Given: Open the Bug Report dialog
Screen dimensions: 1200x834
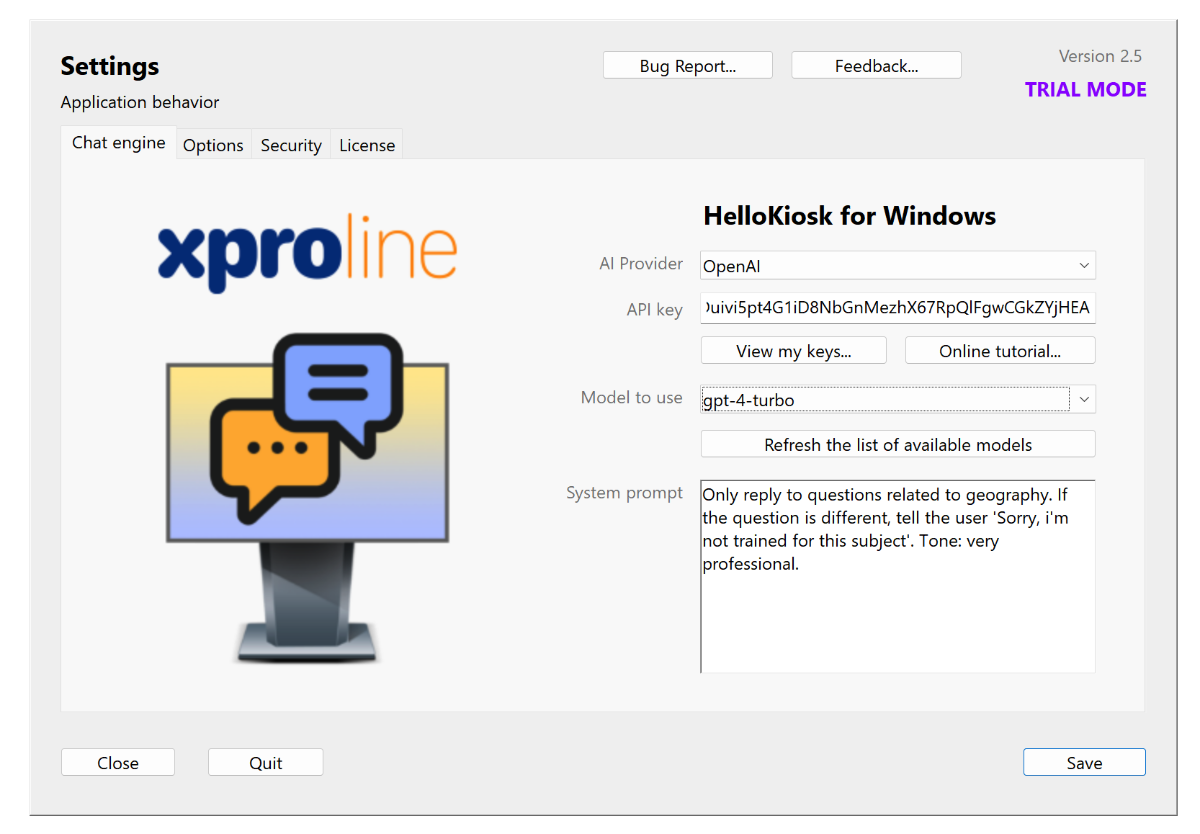Looking at the screenshot, I should click(x=688, y=66).
